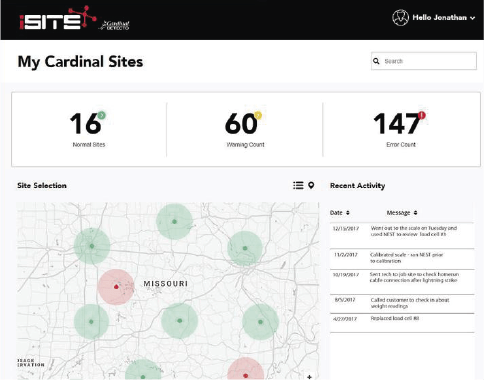Image resolution: width=484 pixels, height=380 pixels.
Task: Click the My Cardinal Sites heading
Action: [x=80, y=62]
